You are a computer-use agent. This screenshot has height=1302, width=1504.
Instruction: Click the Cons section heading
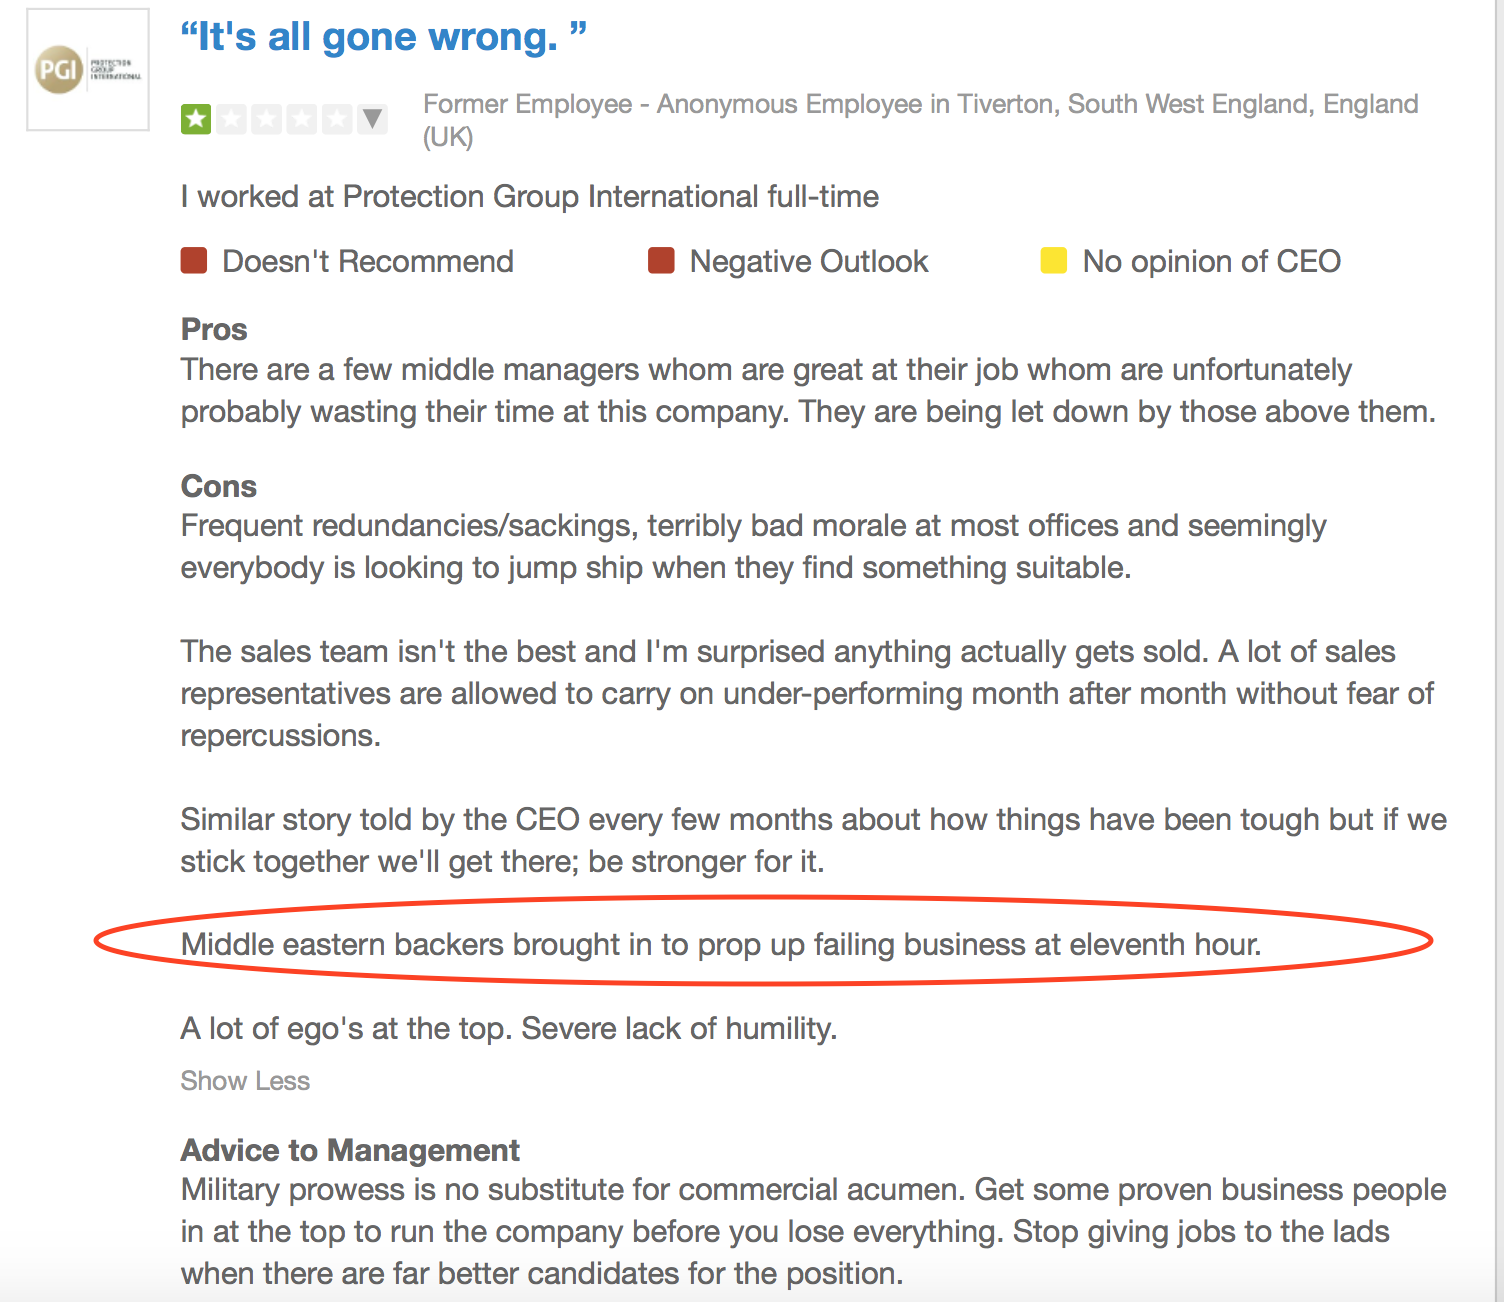click(x=219, y=486)
